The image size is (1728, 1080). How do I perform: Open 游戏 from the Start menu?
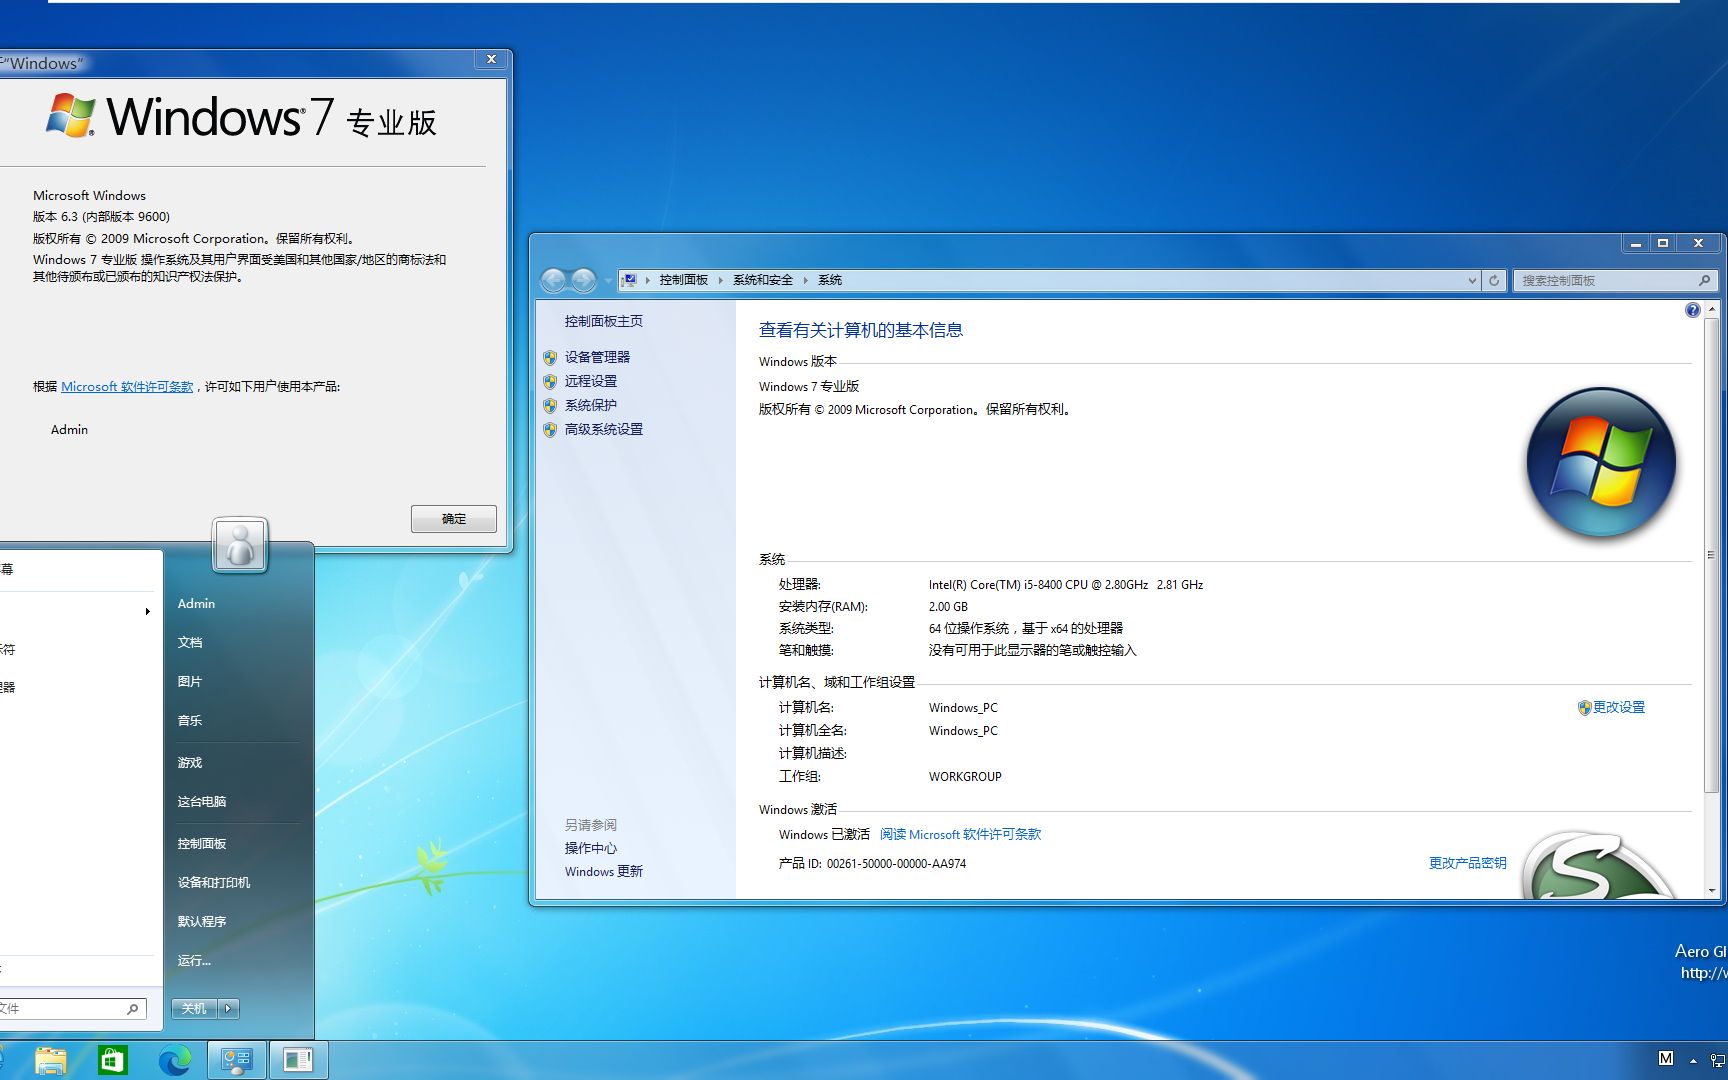(x=190, y=762)
